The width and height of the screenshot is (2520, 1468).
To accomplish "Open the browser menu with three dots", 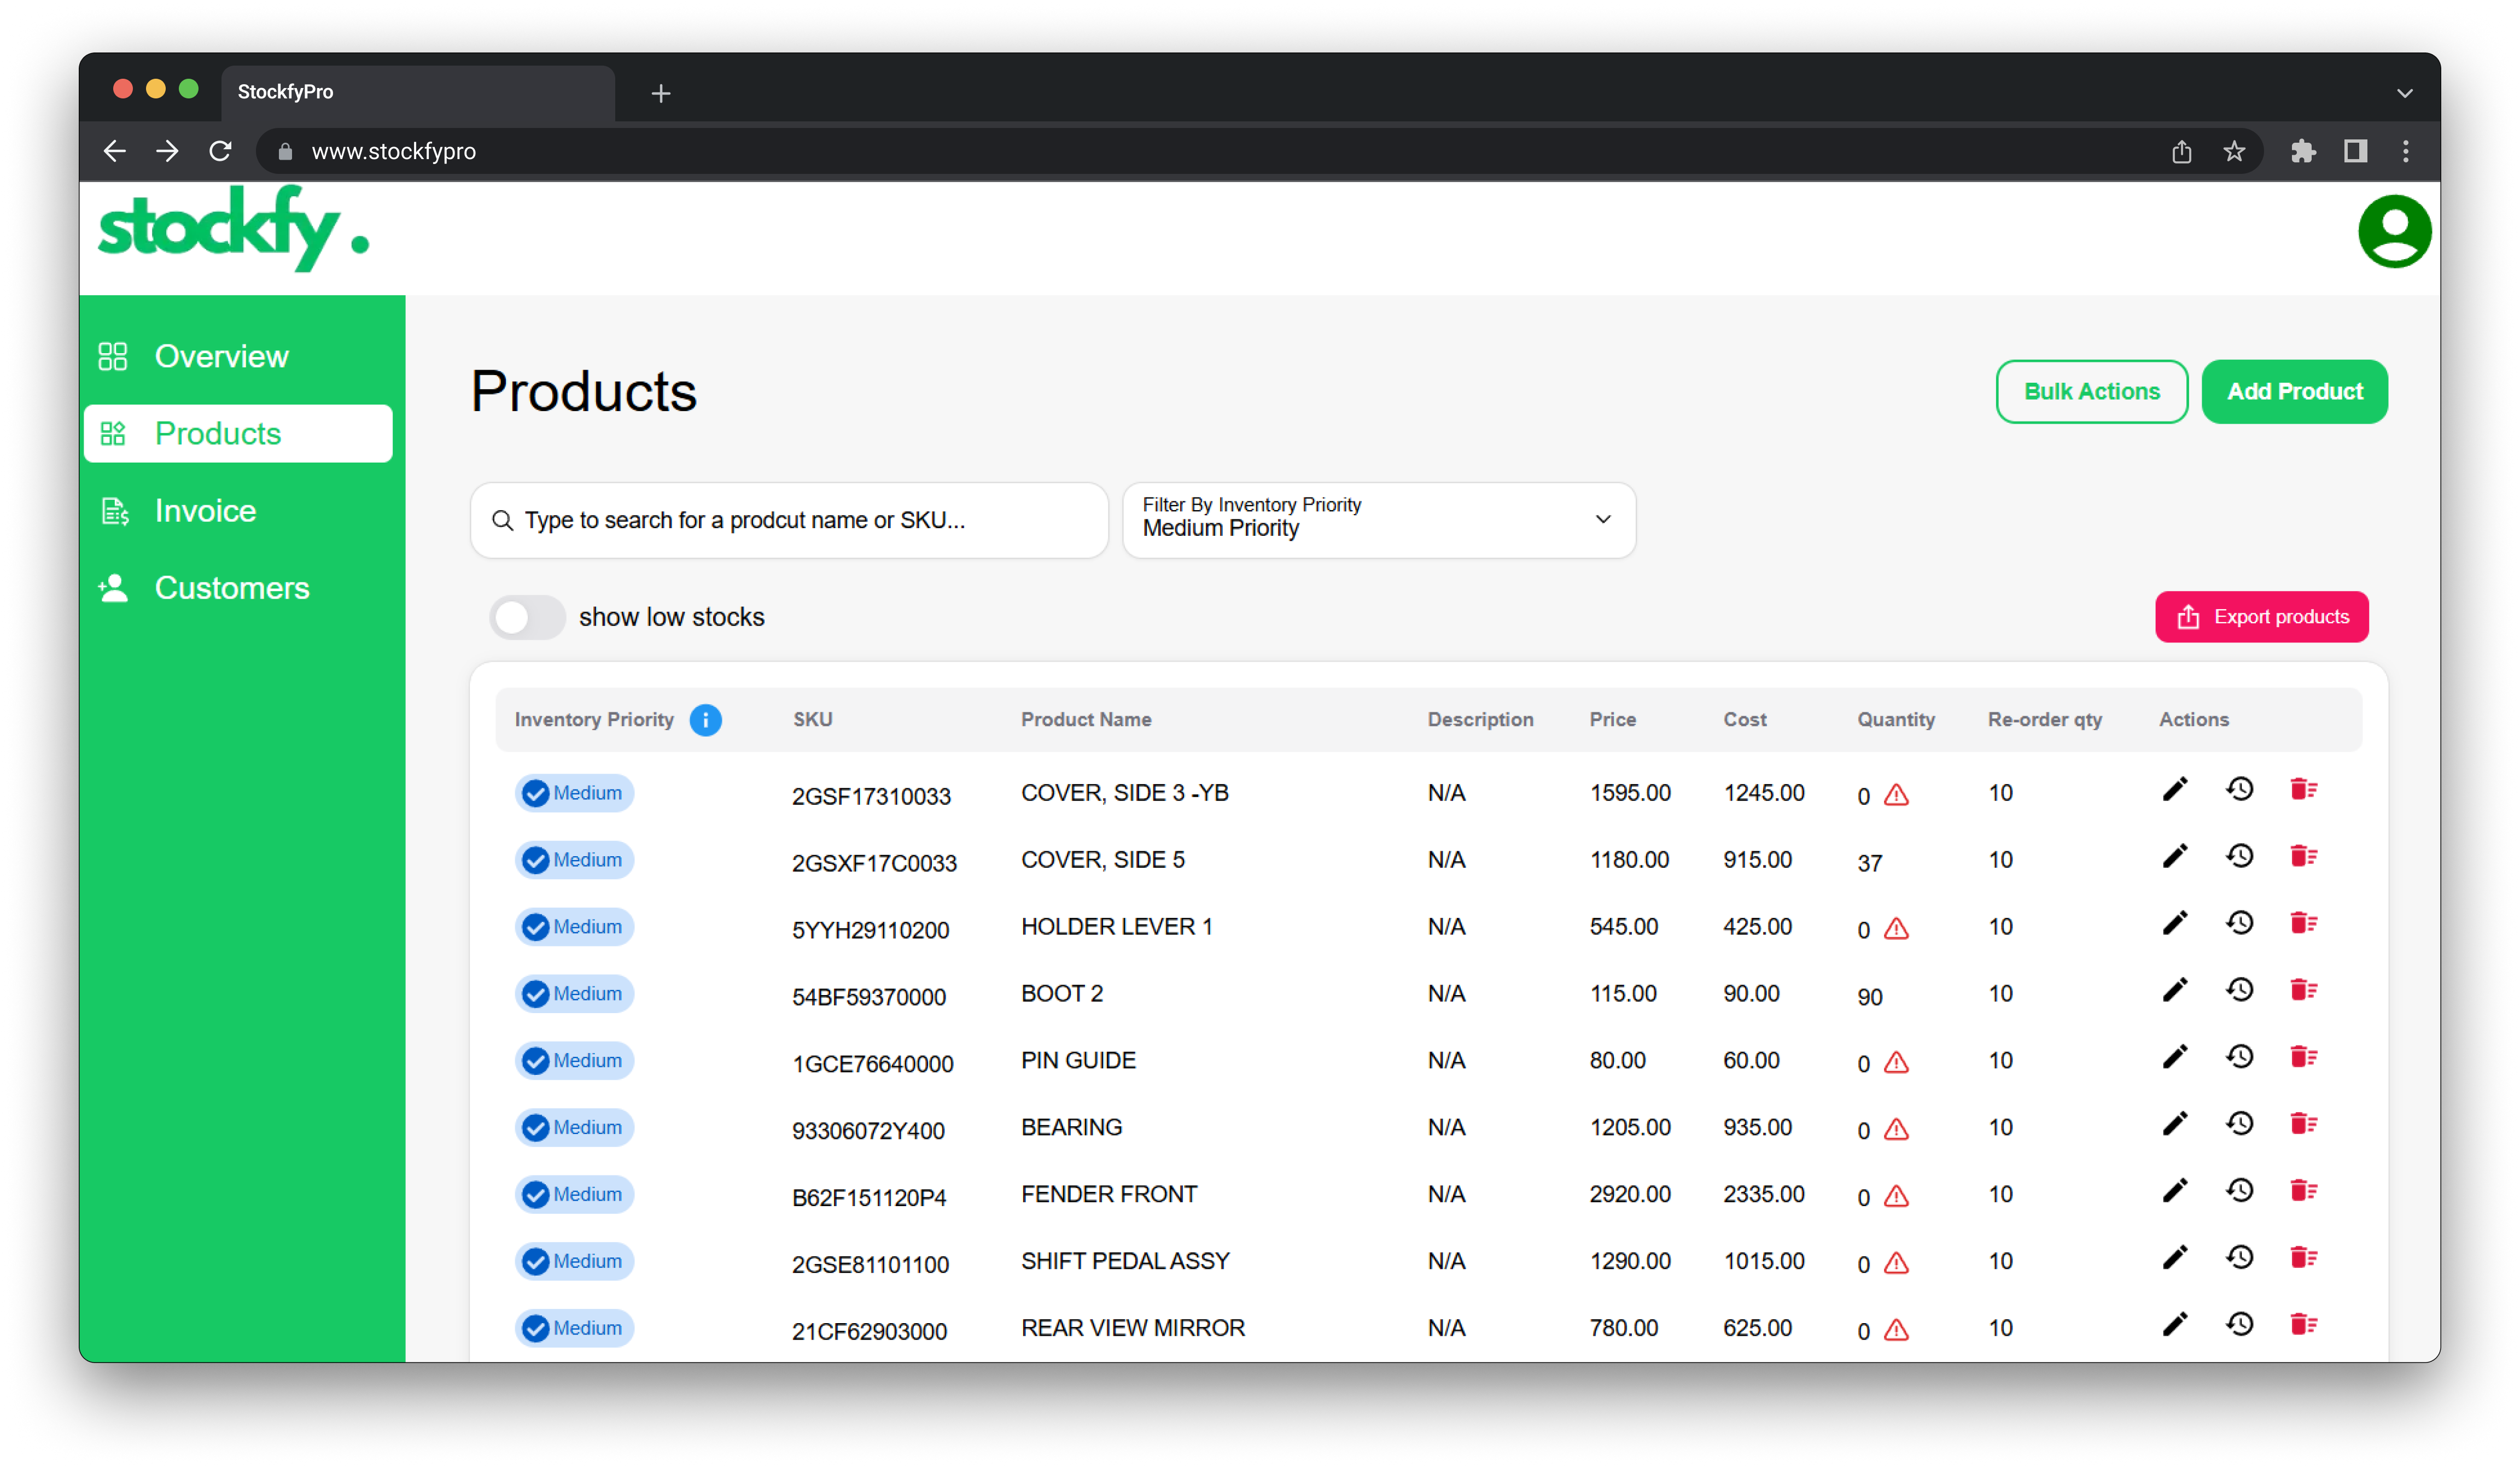I will pos(2406,151).
